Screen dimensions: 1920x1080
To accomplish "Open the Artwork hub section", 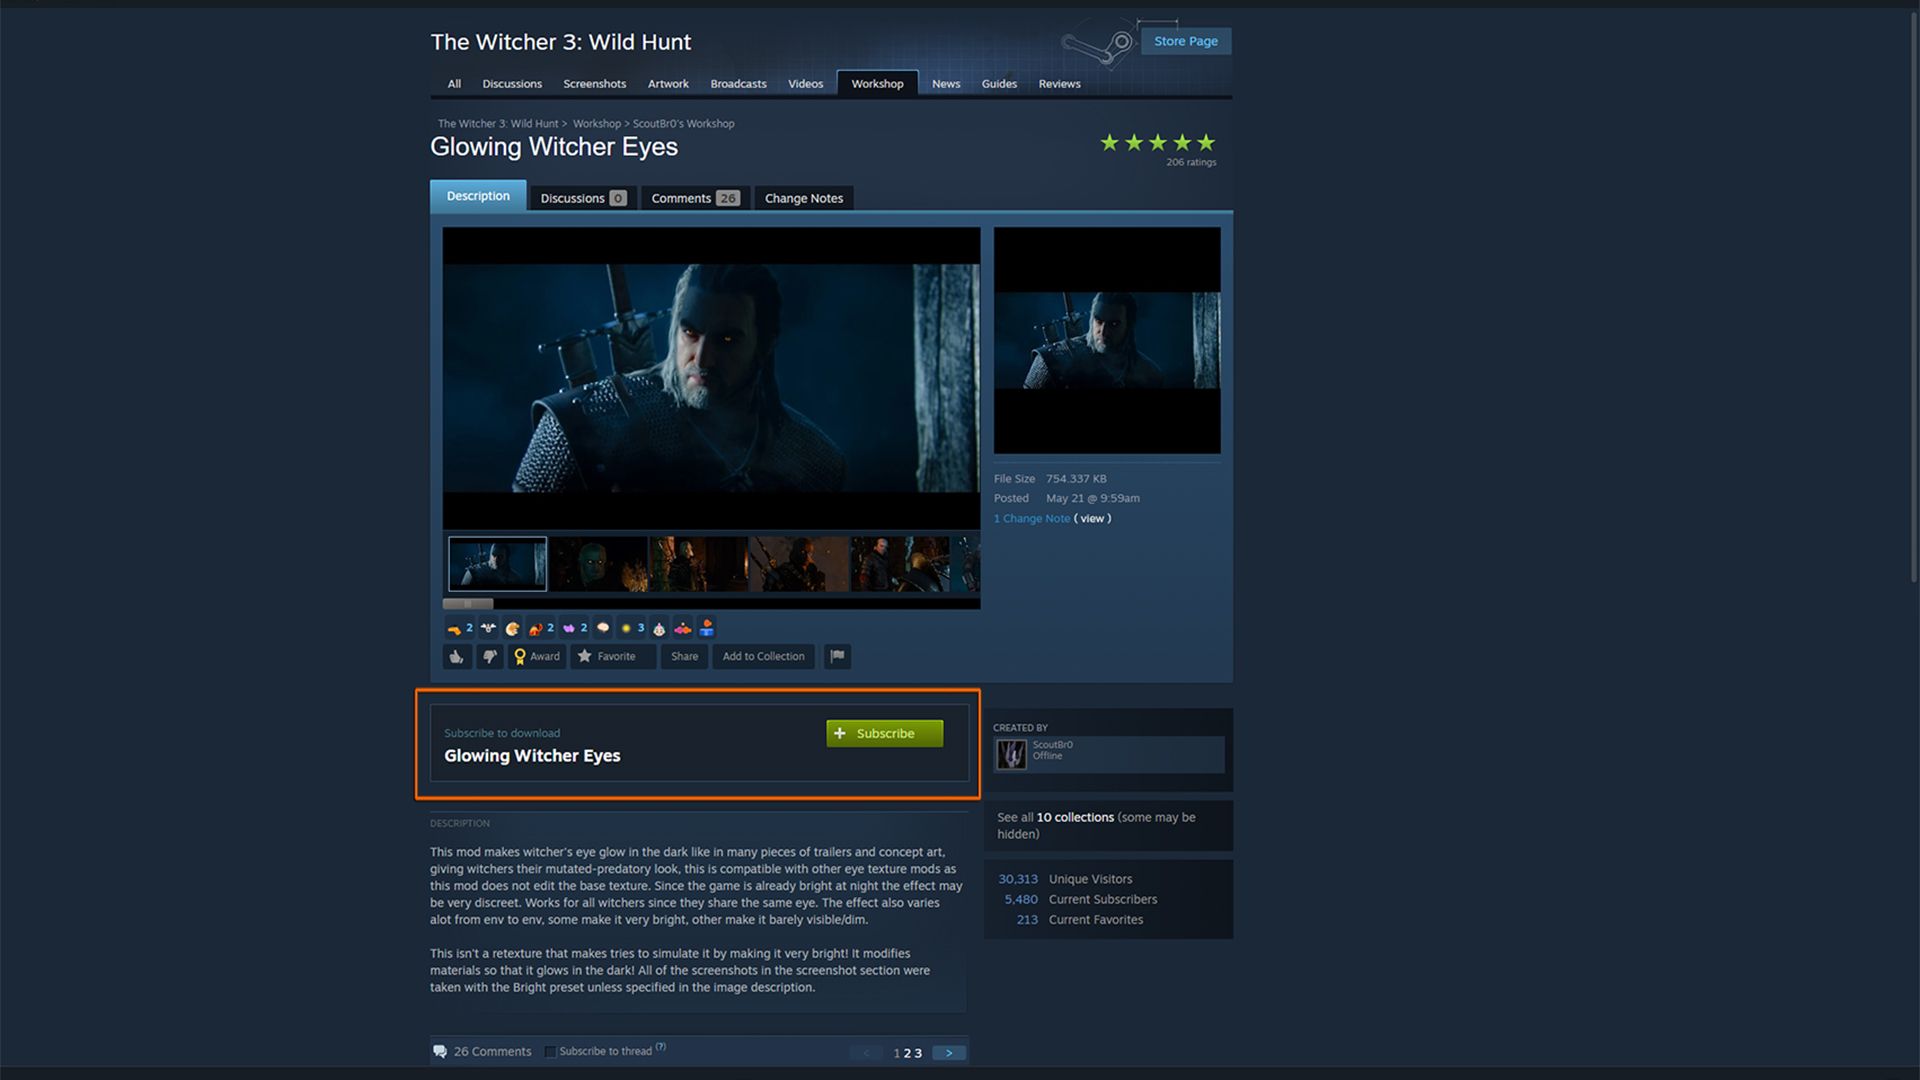I will tap(668, 84).
